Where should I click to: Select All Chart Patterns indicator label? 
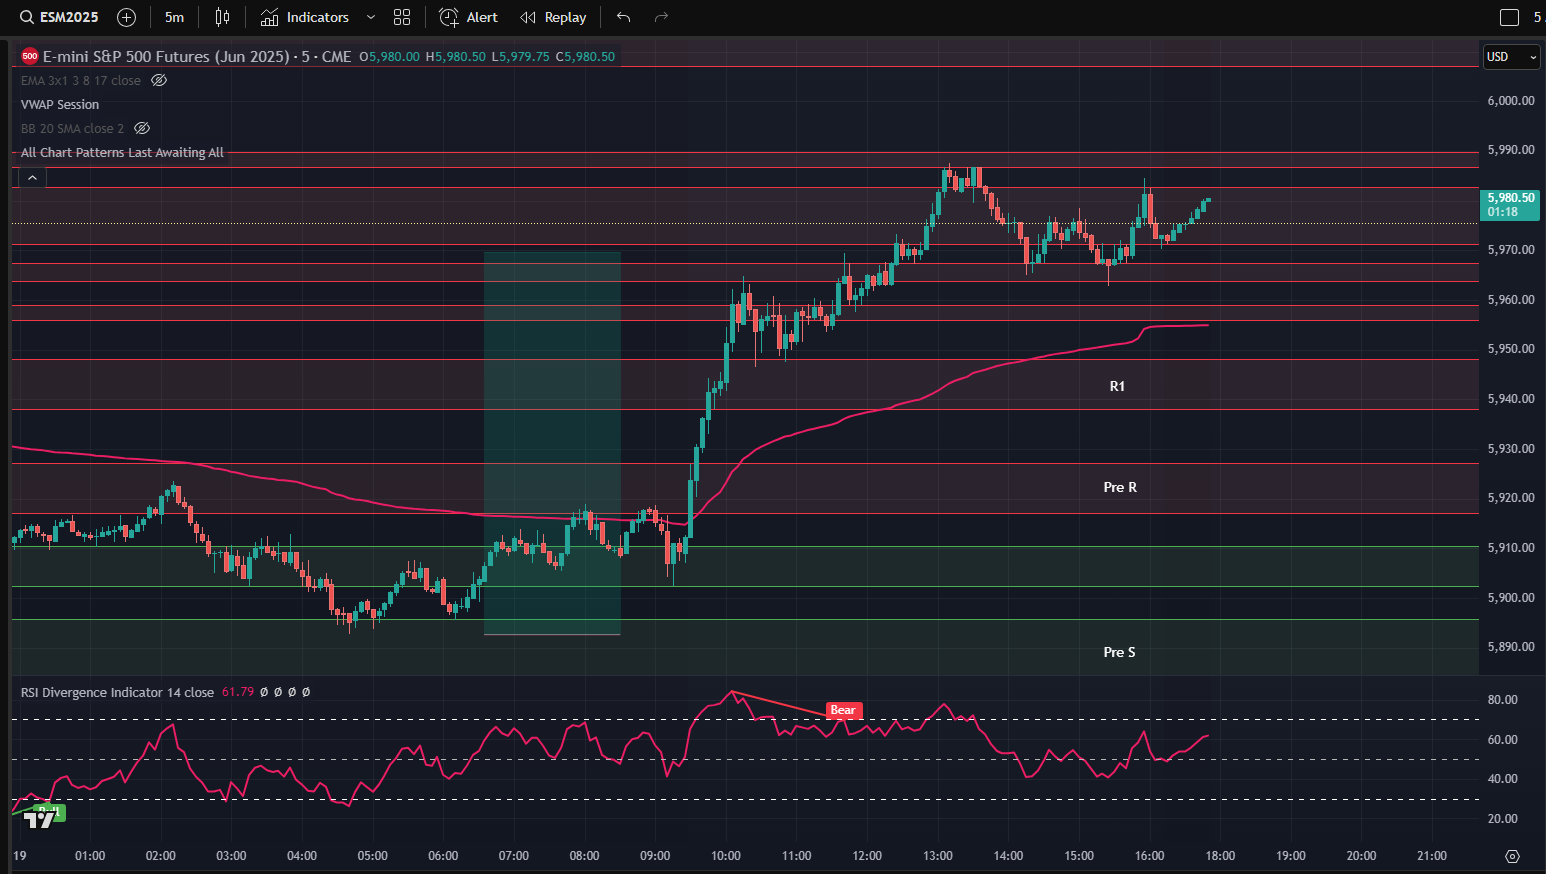pos(122,152)
